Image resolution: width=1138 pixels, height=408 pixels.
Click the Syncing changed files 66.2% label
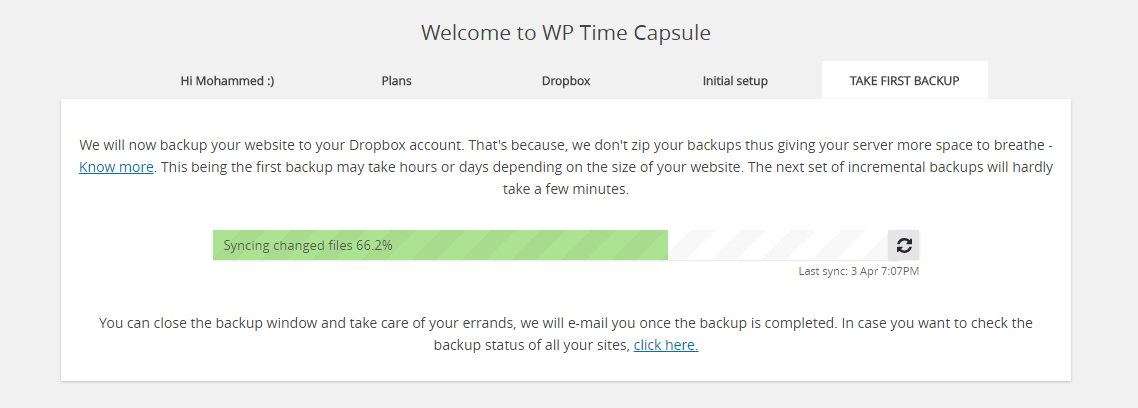tap(308, 245)
